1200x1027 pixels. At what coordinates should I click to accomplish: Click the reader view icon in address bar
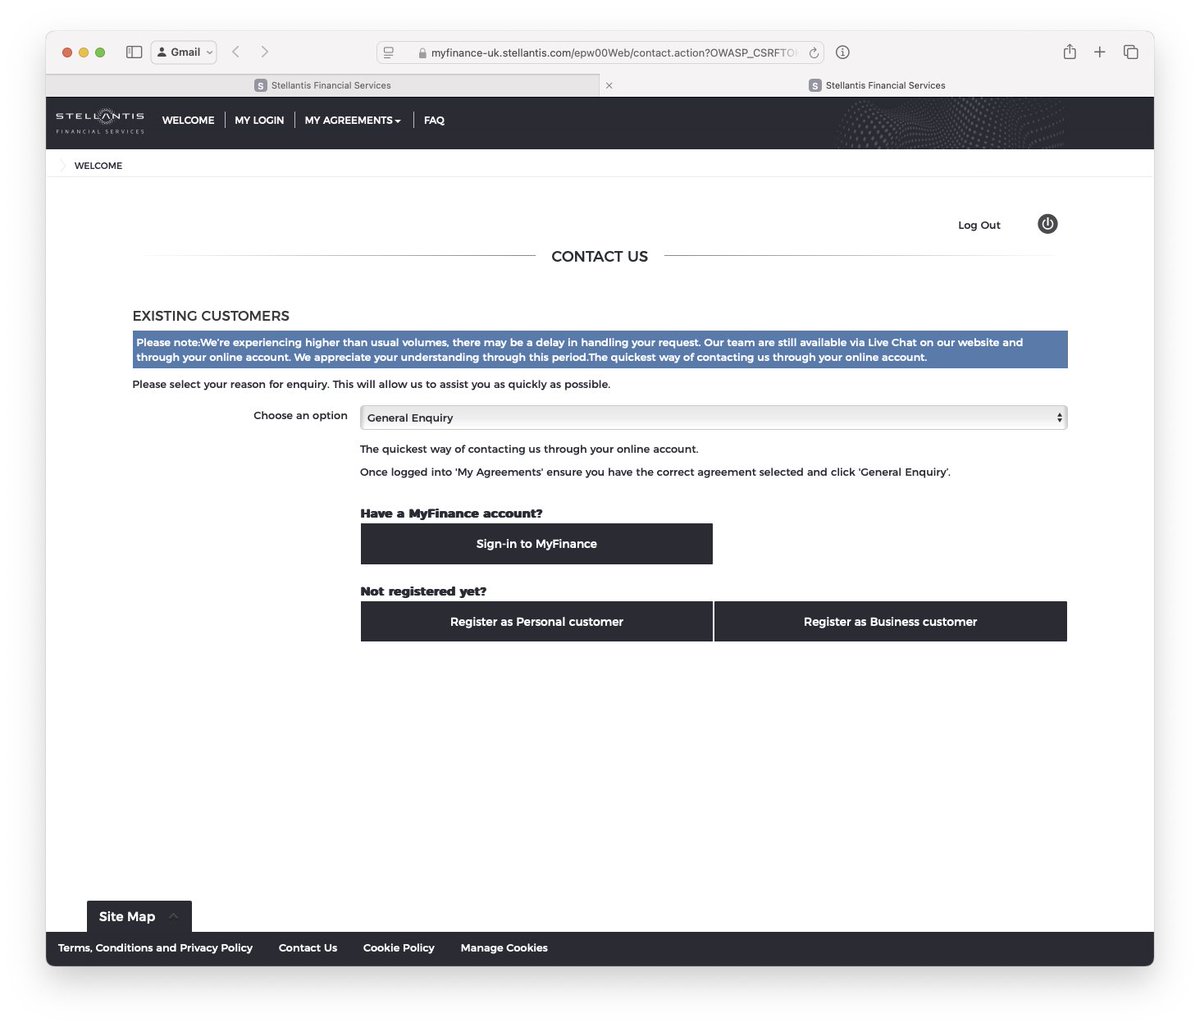[389, 53]
